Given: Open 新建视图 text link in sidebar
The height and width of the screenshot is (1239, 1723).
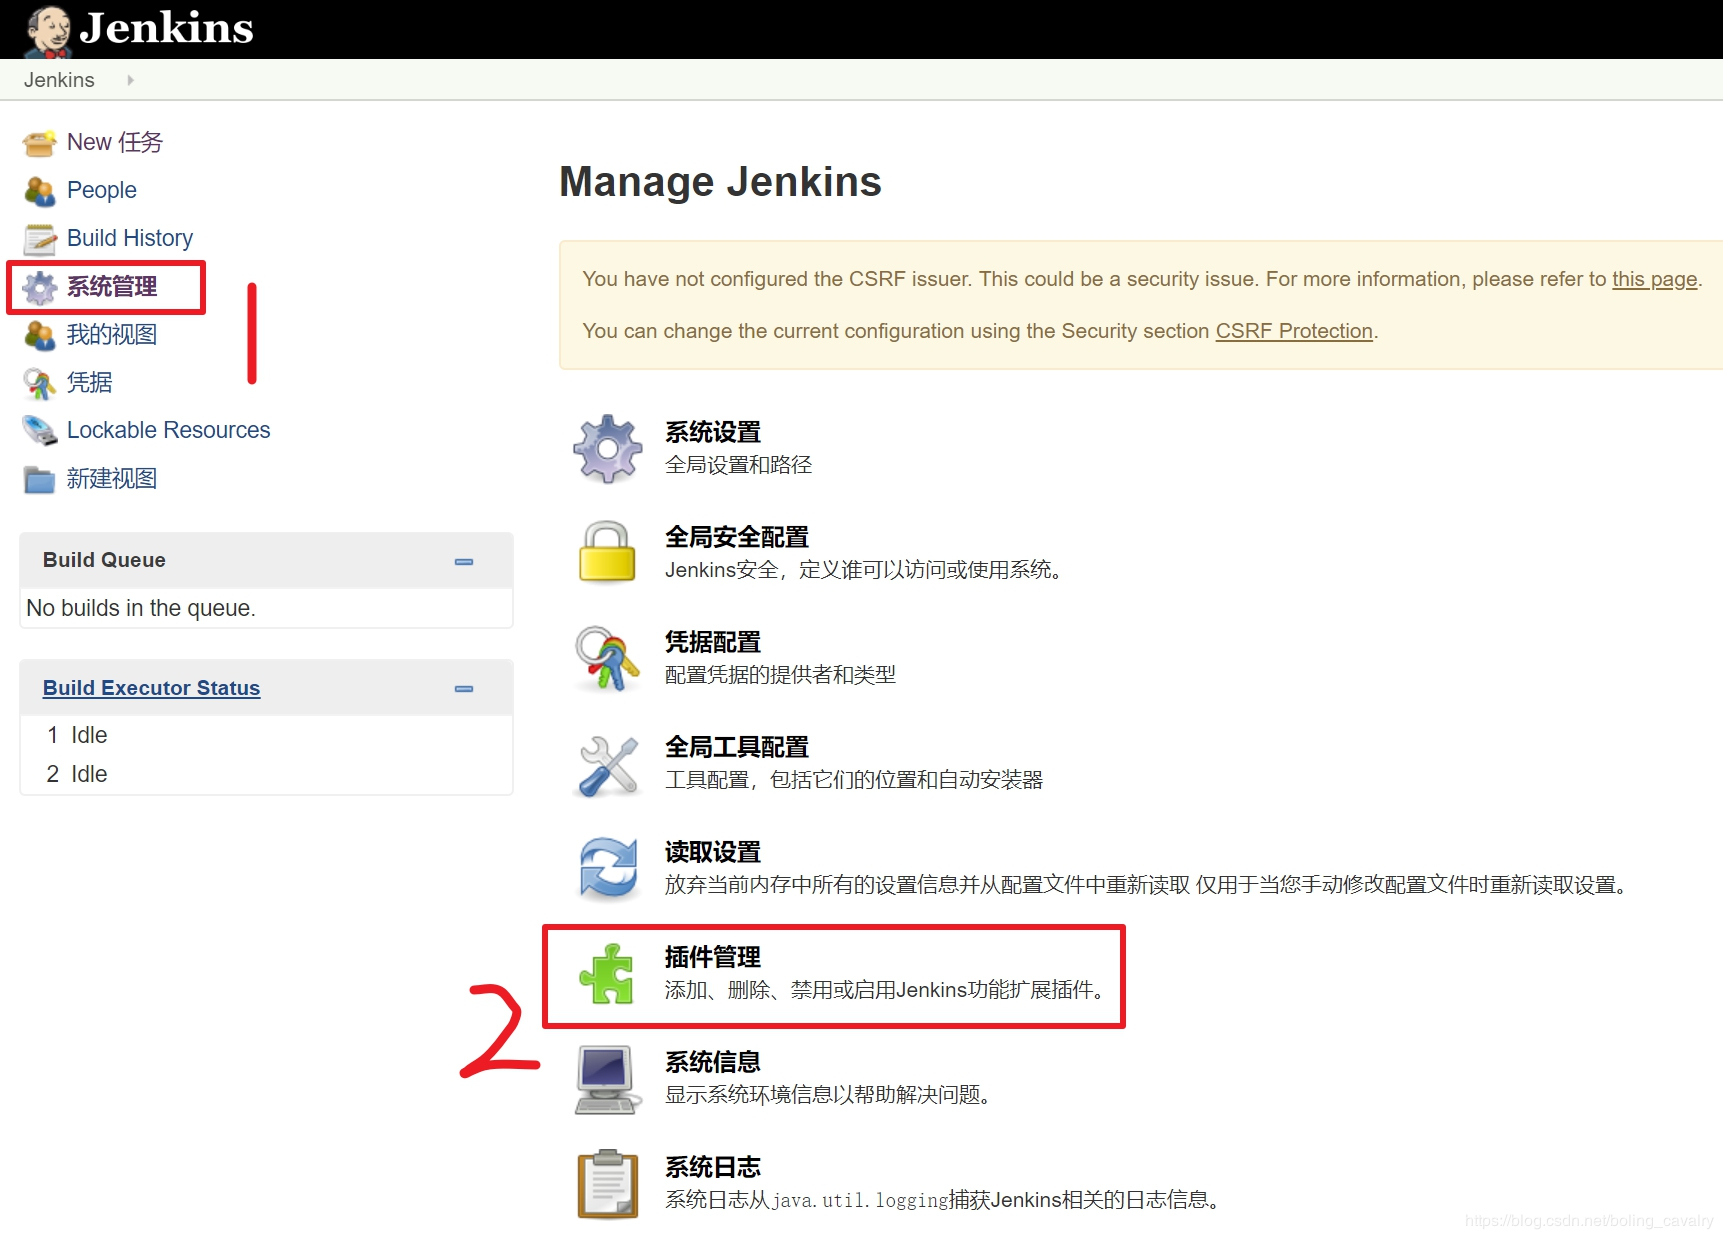Looking at the screenshot, I should click(112, 478).
